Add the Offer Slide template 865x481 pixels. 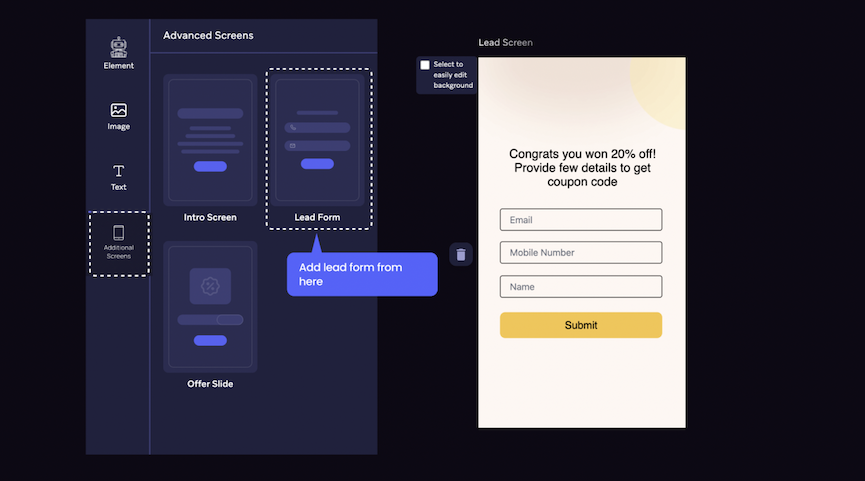pos(210,307)
